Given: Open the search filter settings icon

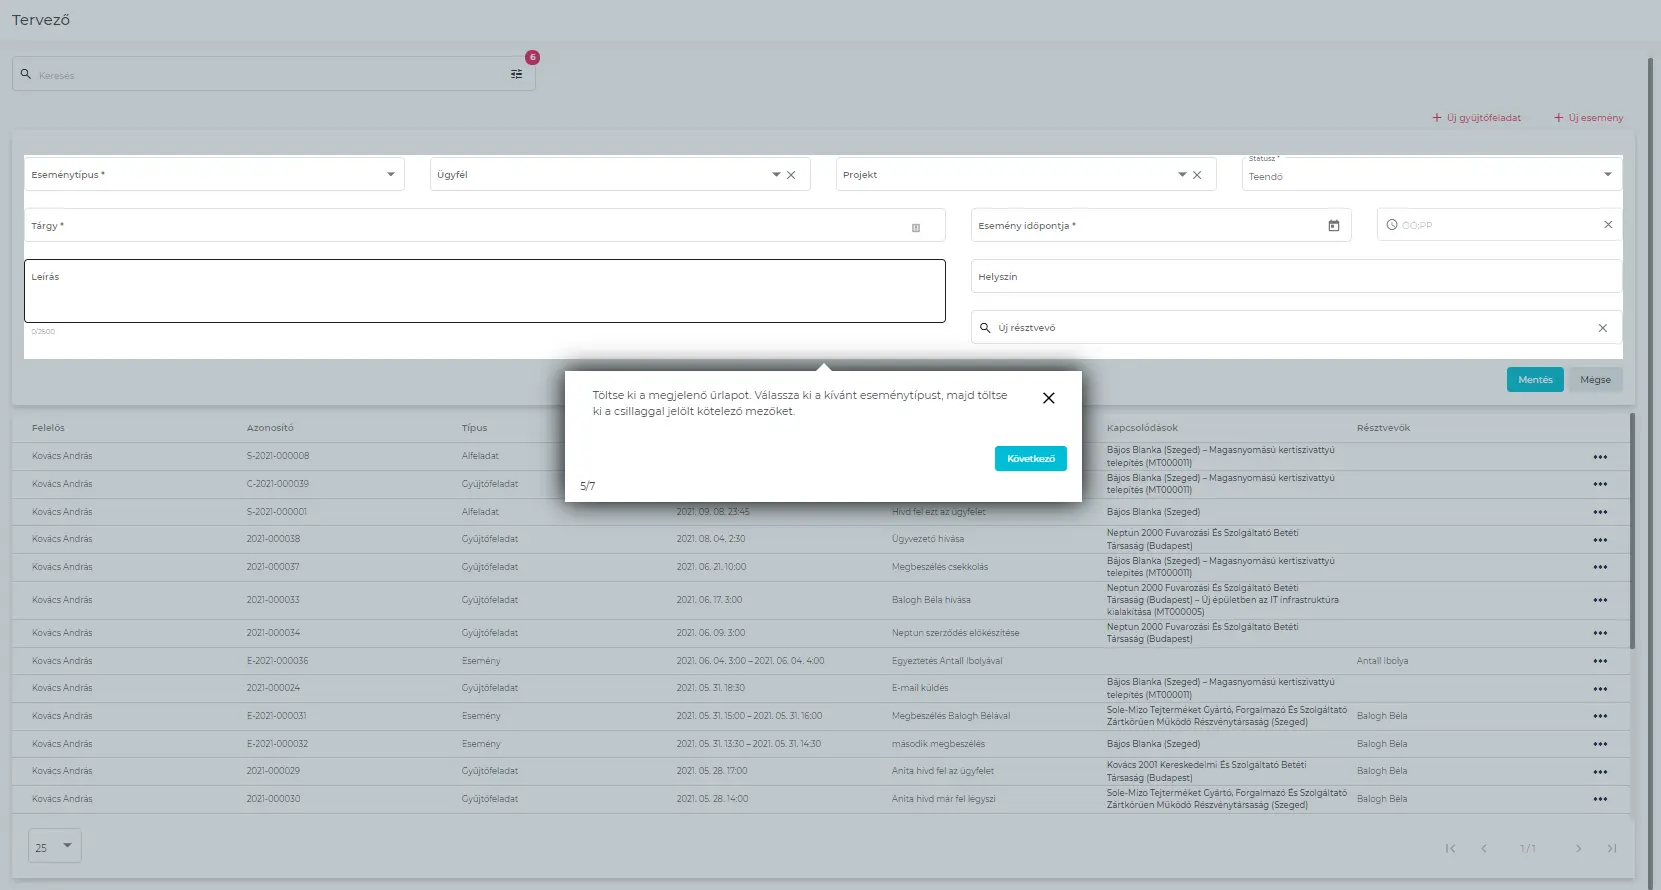Looking at the screenshot, I should point(516,74).
